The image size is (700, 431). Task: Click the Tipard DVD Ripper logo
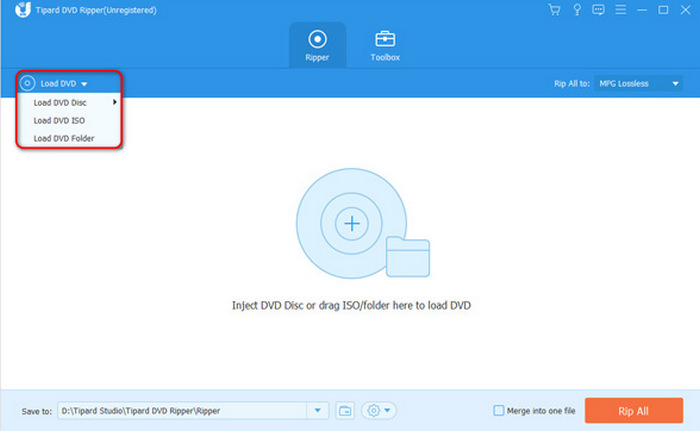click(x=22, y=10)
